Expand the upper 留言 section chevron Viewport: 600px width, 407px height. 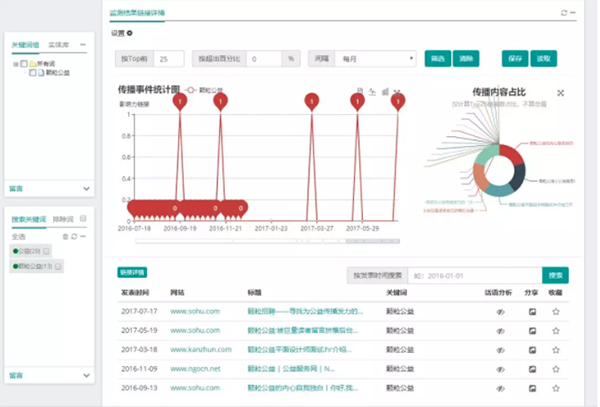point(86,189)
